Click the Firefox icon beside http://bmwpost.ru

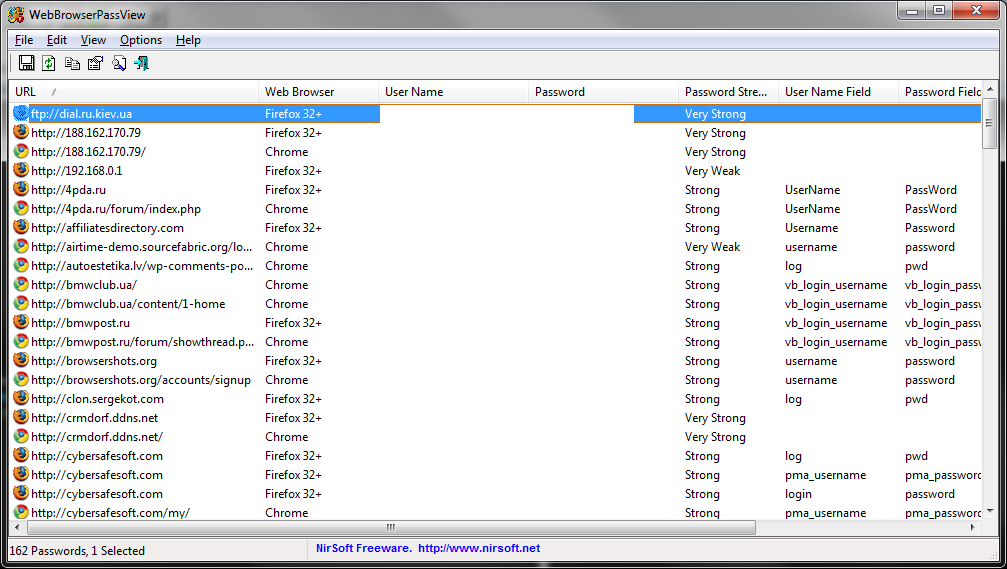click(21, 322)
